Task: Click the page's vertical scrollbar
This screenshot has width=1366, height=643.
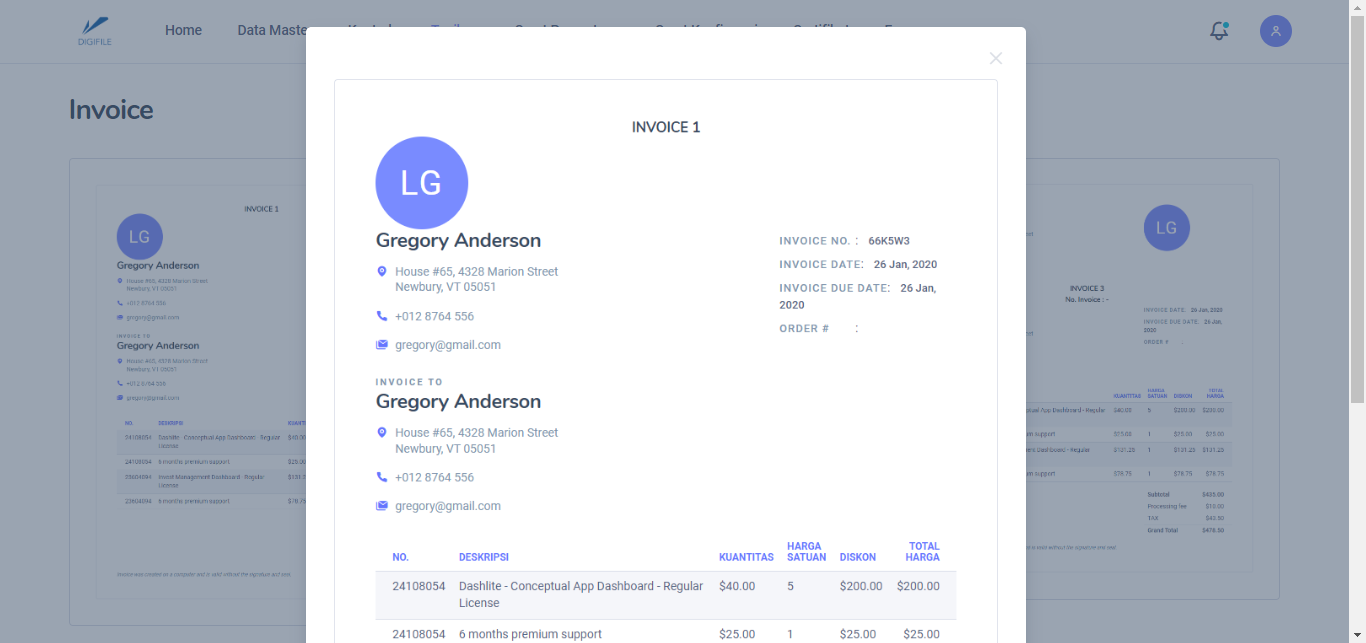Action: pyautogui.click(x=1357, y=200)
